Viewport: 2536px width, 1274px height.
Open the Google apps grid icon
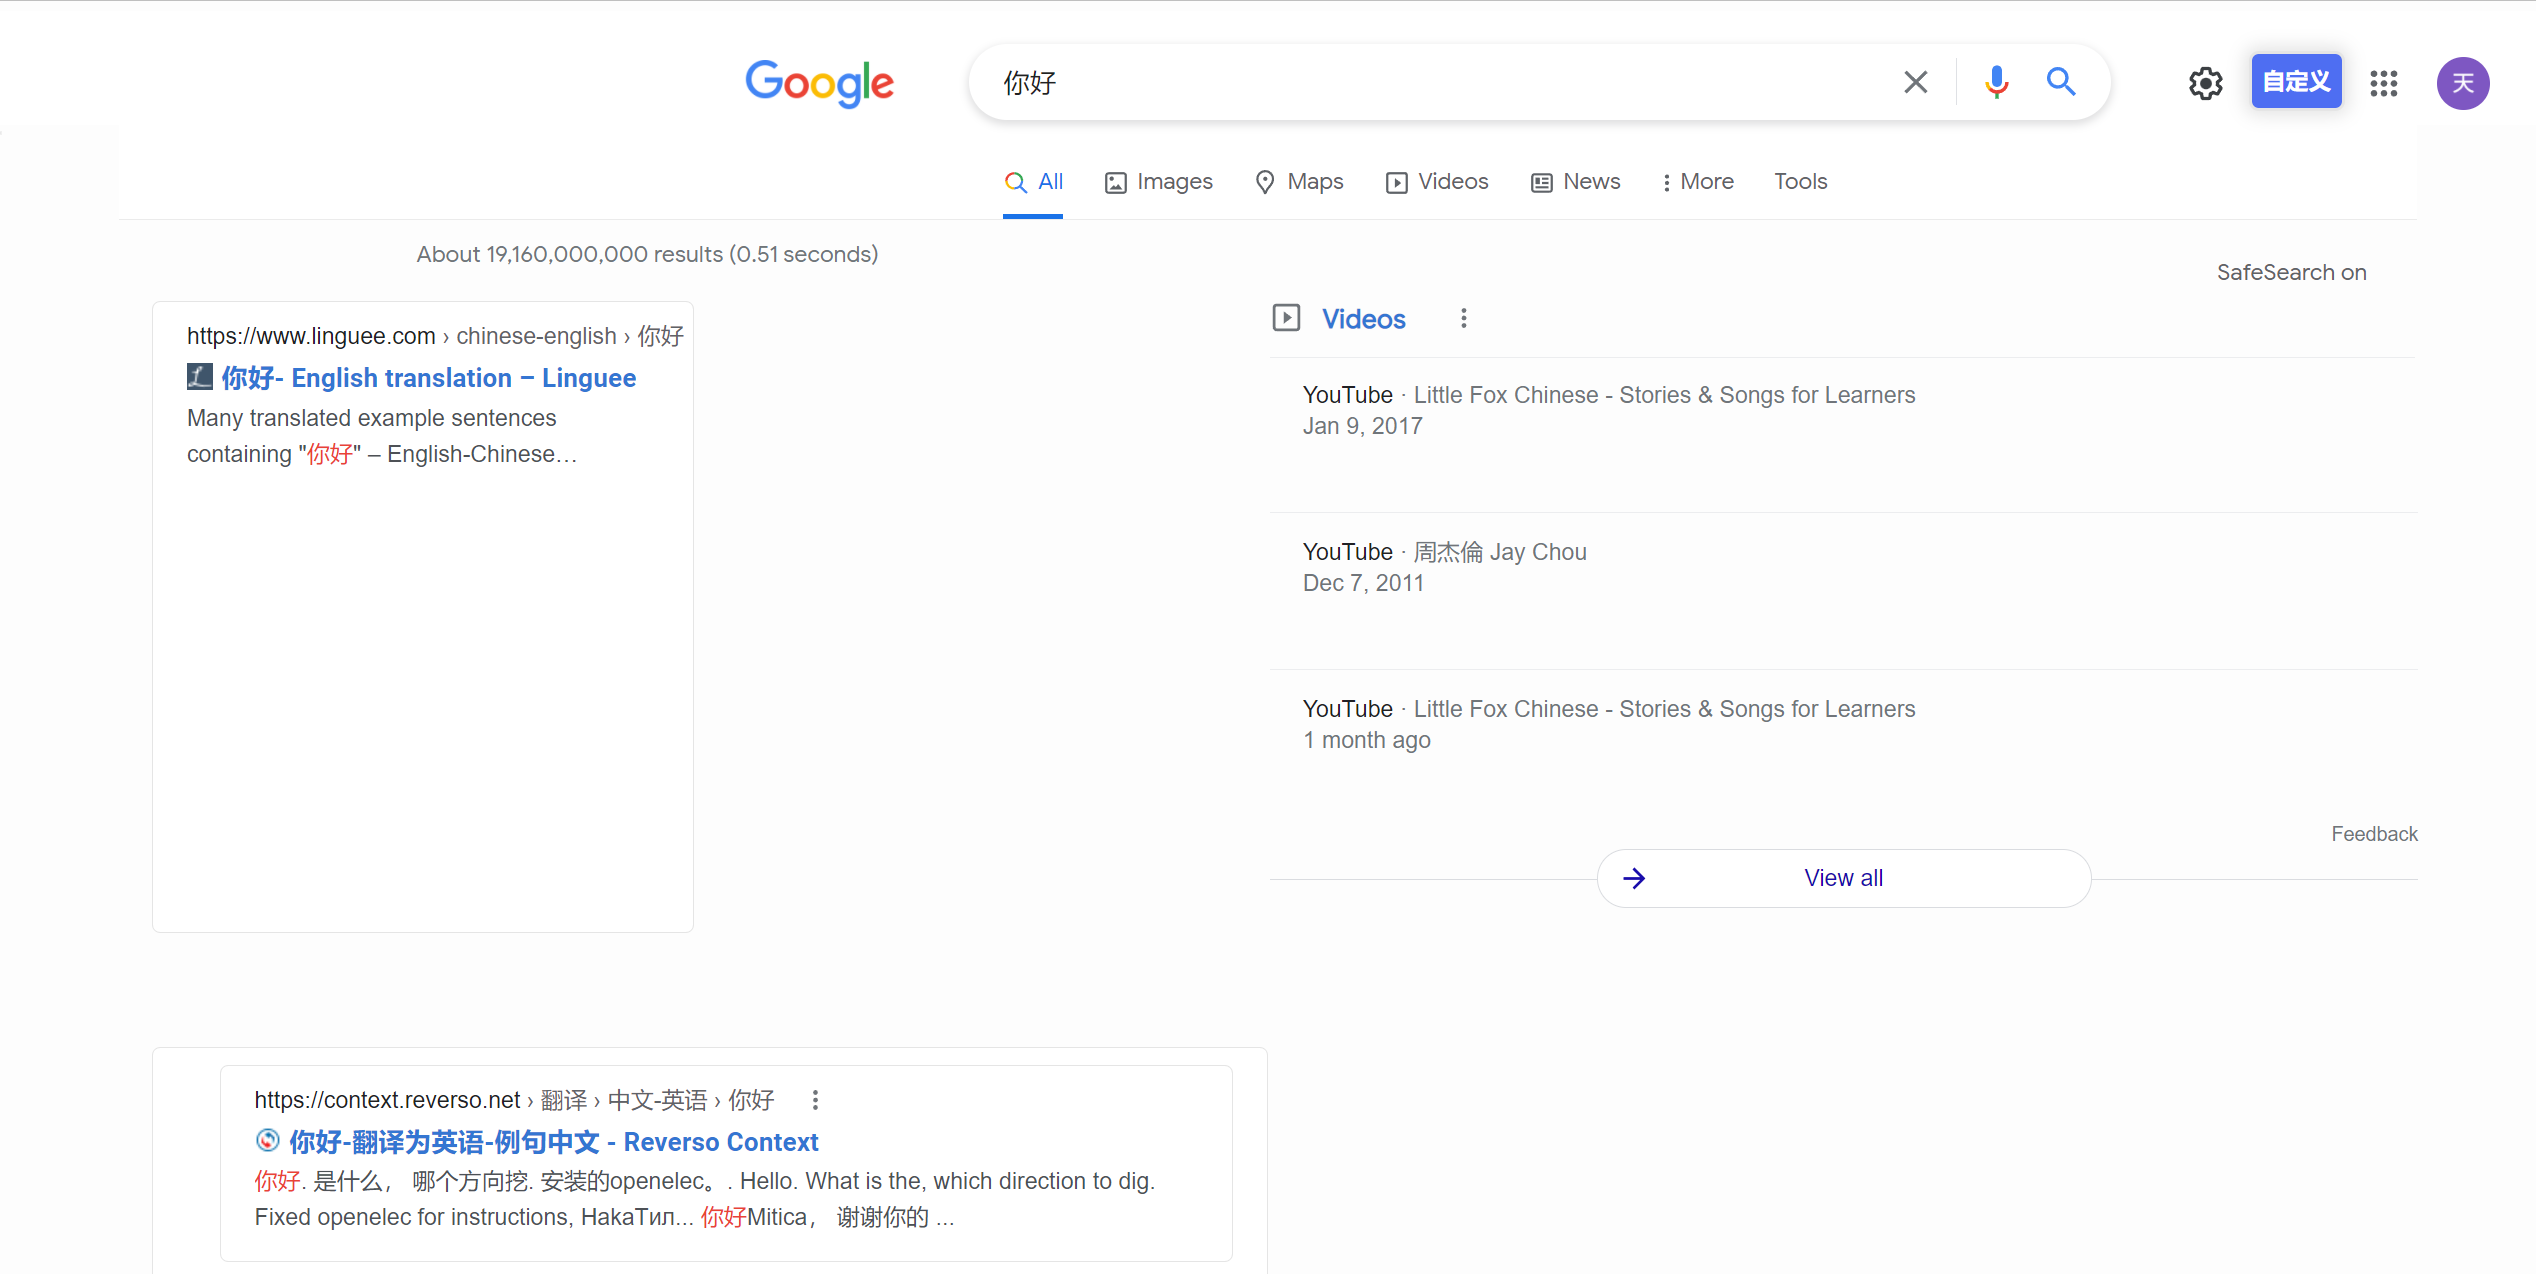2384,83
